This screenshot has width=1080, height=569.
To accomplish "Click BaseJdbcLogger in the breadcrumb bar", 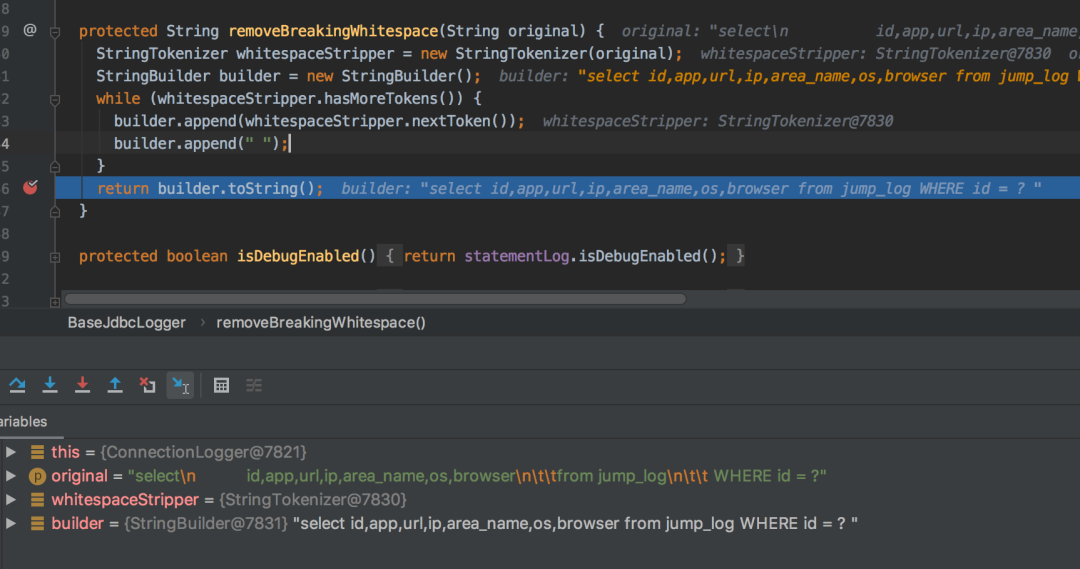I will [x=127, y=322].
